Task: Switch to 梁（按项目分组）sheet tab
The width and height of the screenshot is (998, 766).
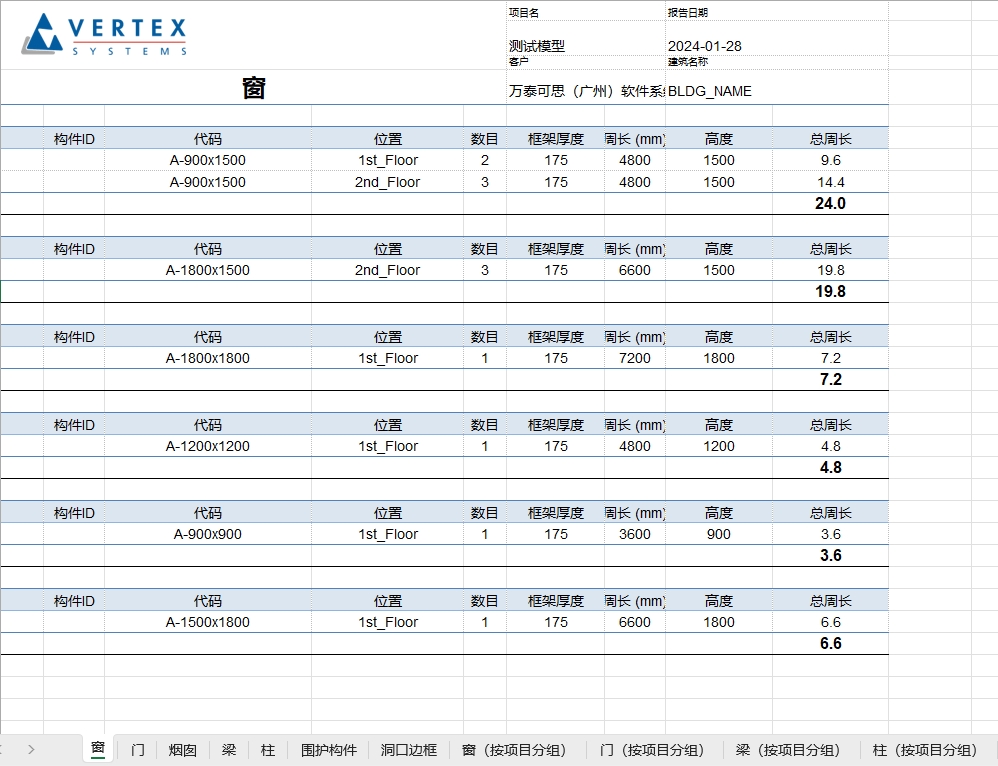Action: (787, 750)
